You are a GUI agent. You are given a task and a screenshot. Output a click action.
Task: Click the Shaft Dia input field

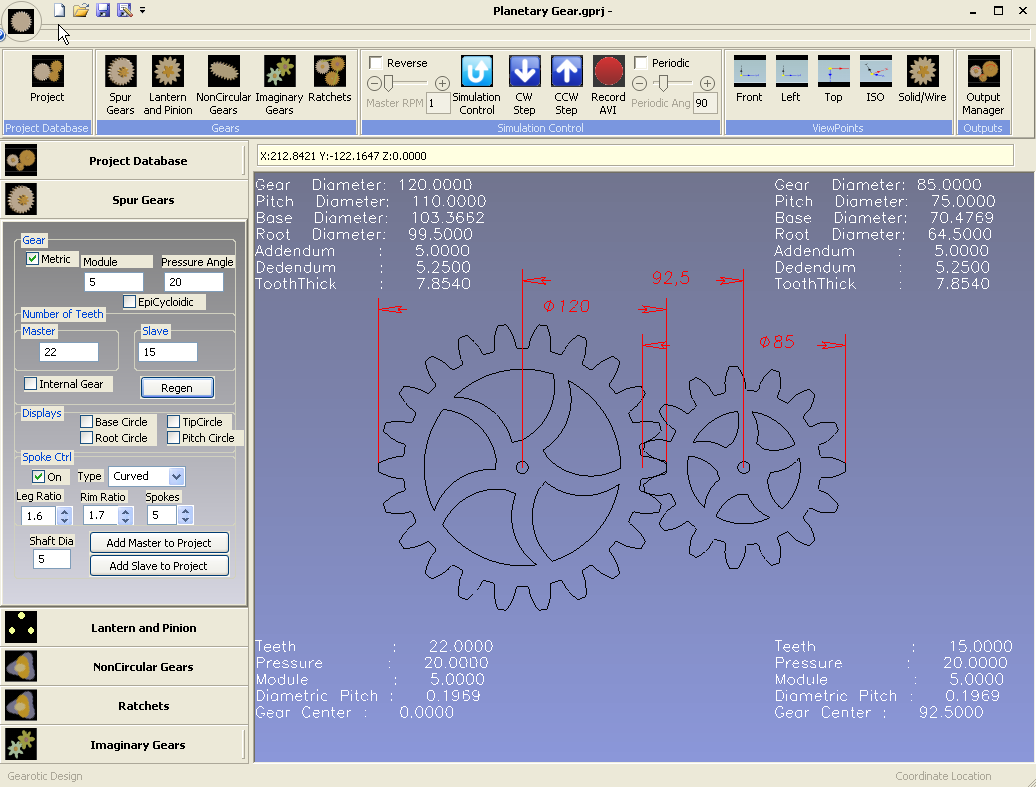click(x=52, y=559)
